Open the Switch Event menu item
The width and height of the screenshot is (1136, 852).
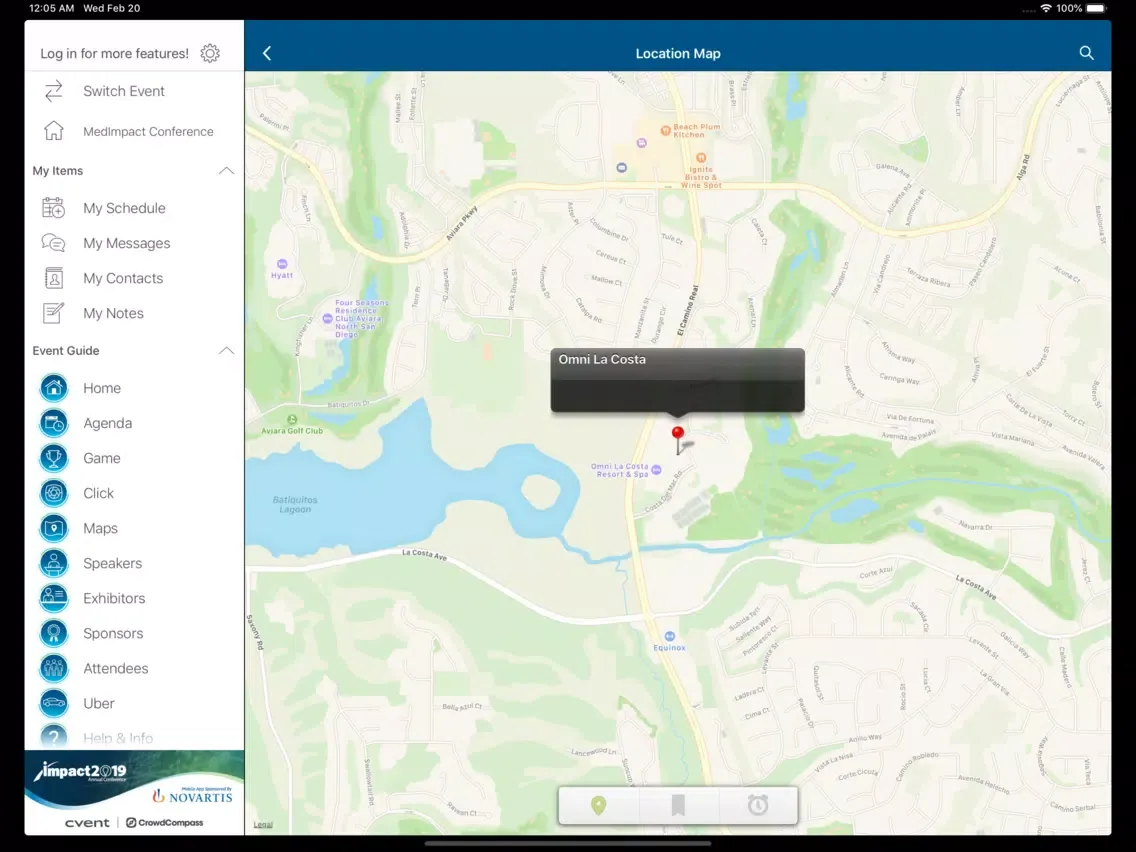(x=135, y=91)
